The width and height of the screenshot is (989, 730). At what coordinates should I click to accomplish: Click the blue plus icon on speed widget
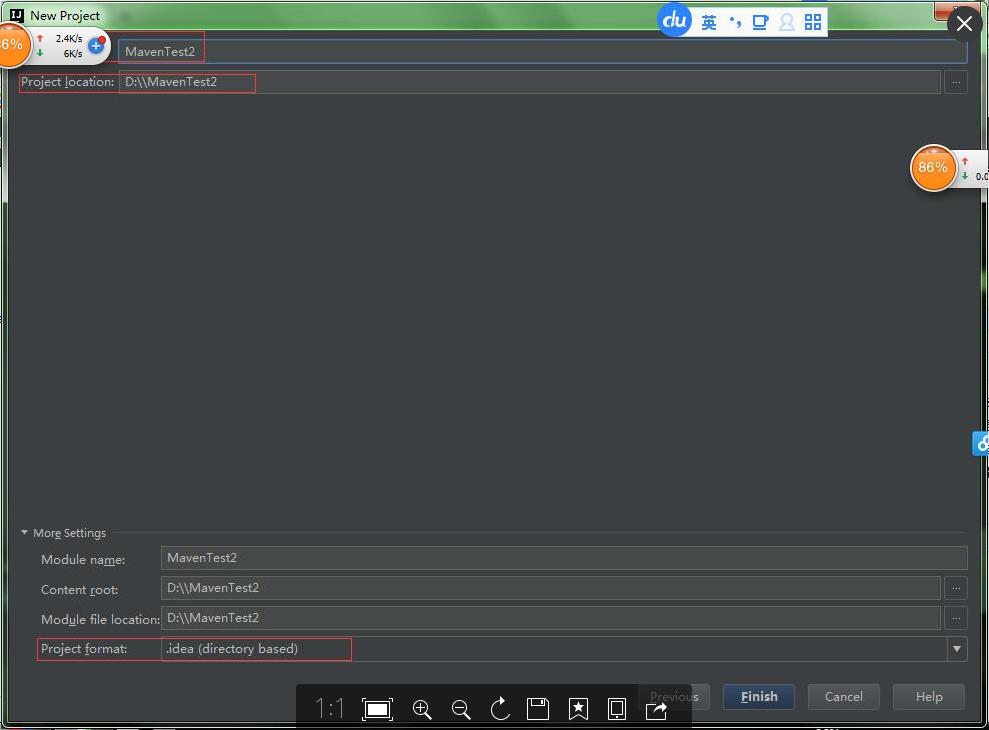click(97, 45)
